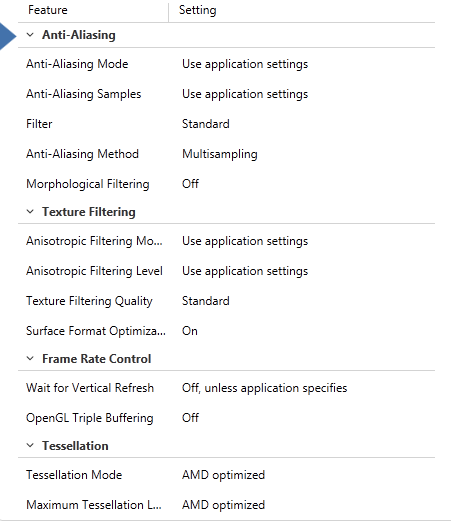This screenshot has height=529, width=451.
Task: Click the Setting column header
Action: point(198,10)
